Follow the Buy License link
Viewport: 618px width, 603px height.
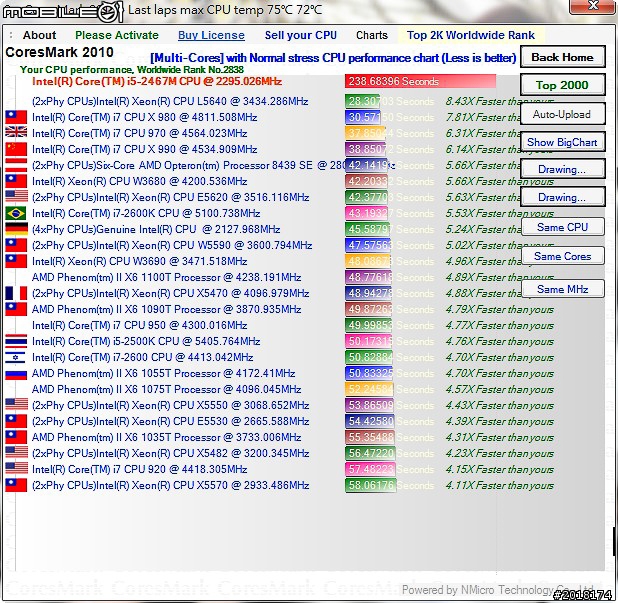pyautogui.click(x=211, y=35)
